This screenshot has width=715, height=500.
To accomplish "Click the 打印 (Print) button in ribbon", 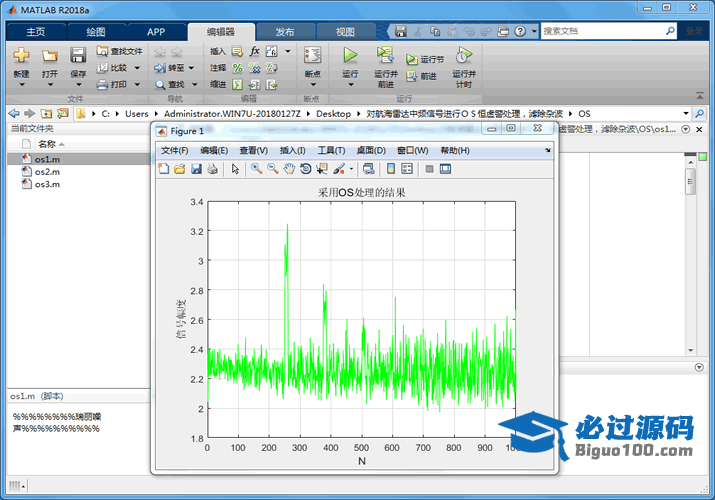I will (112, 84).
